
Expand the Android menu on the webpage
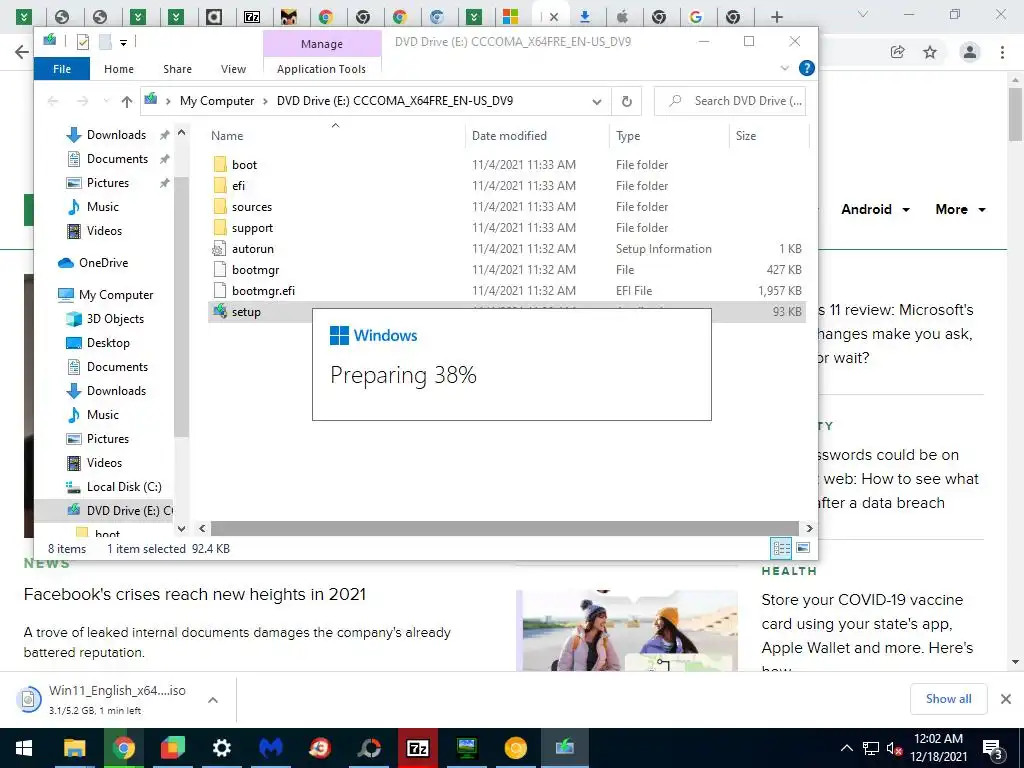pos(875,210)
